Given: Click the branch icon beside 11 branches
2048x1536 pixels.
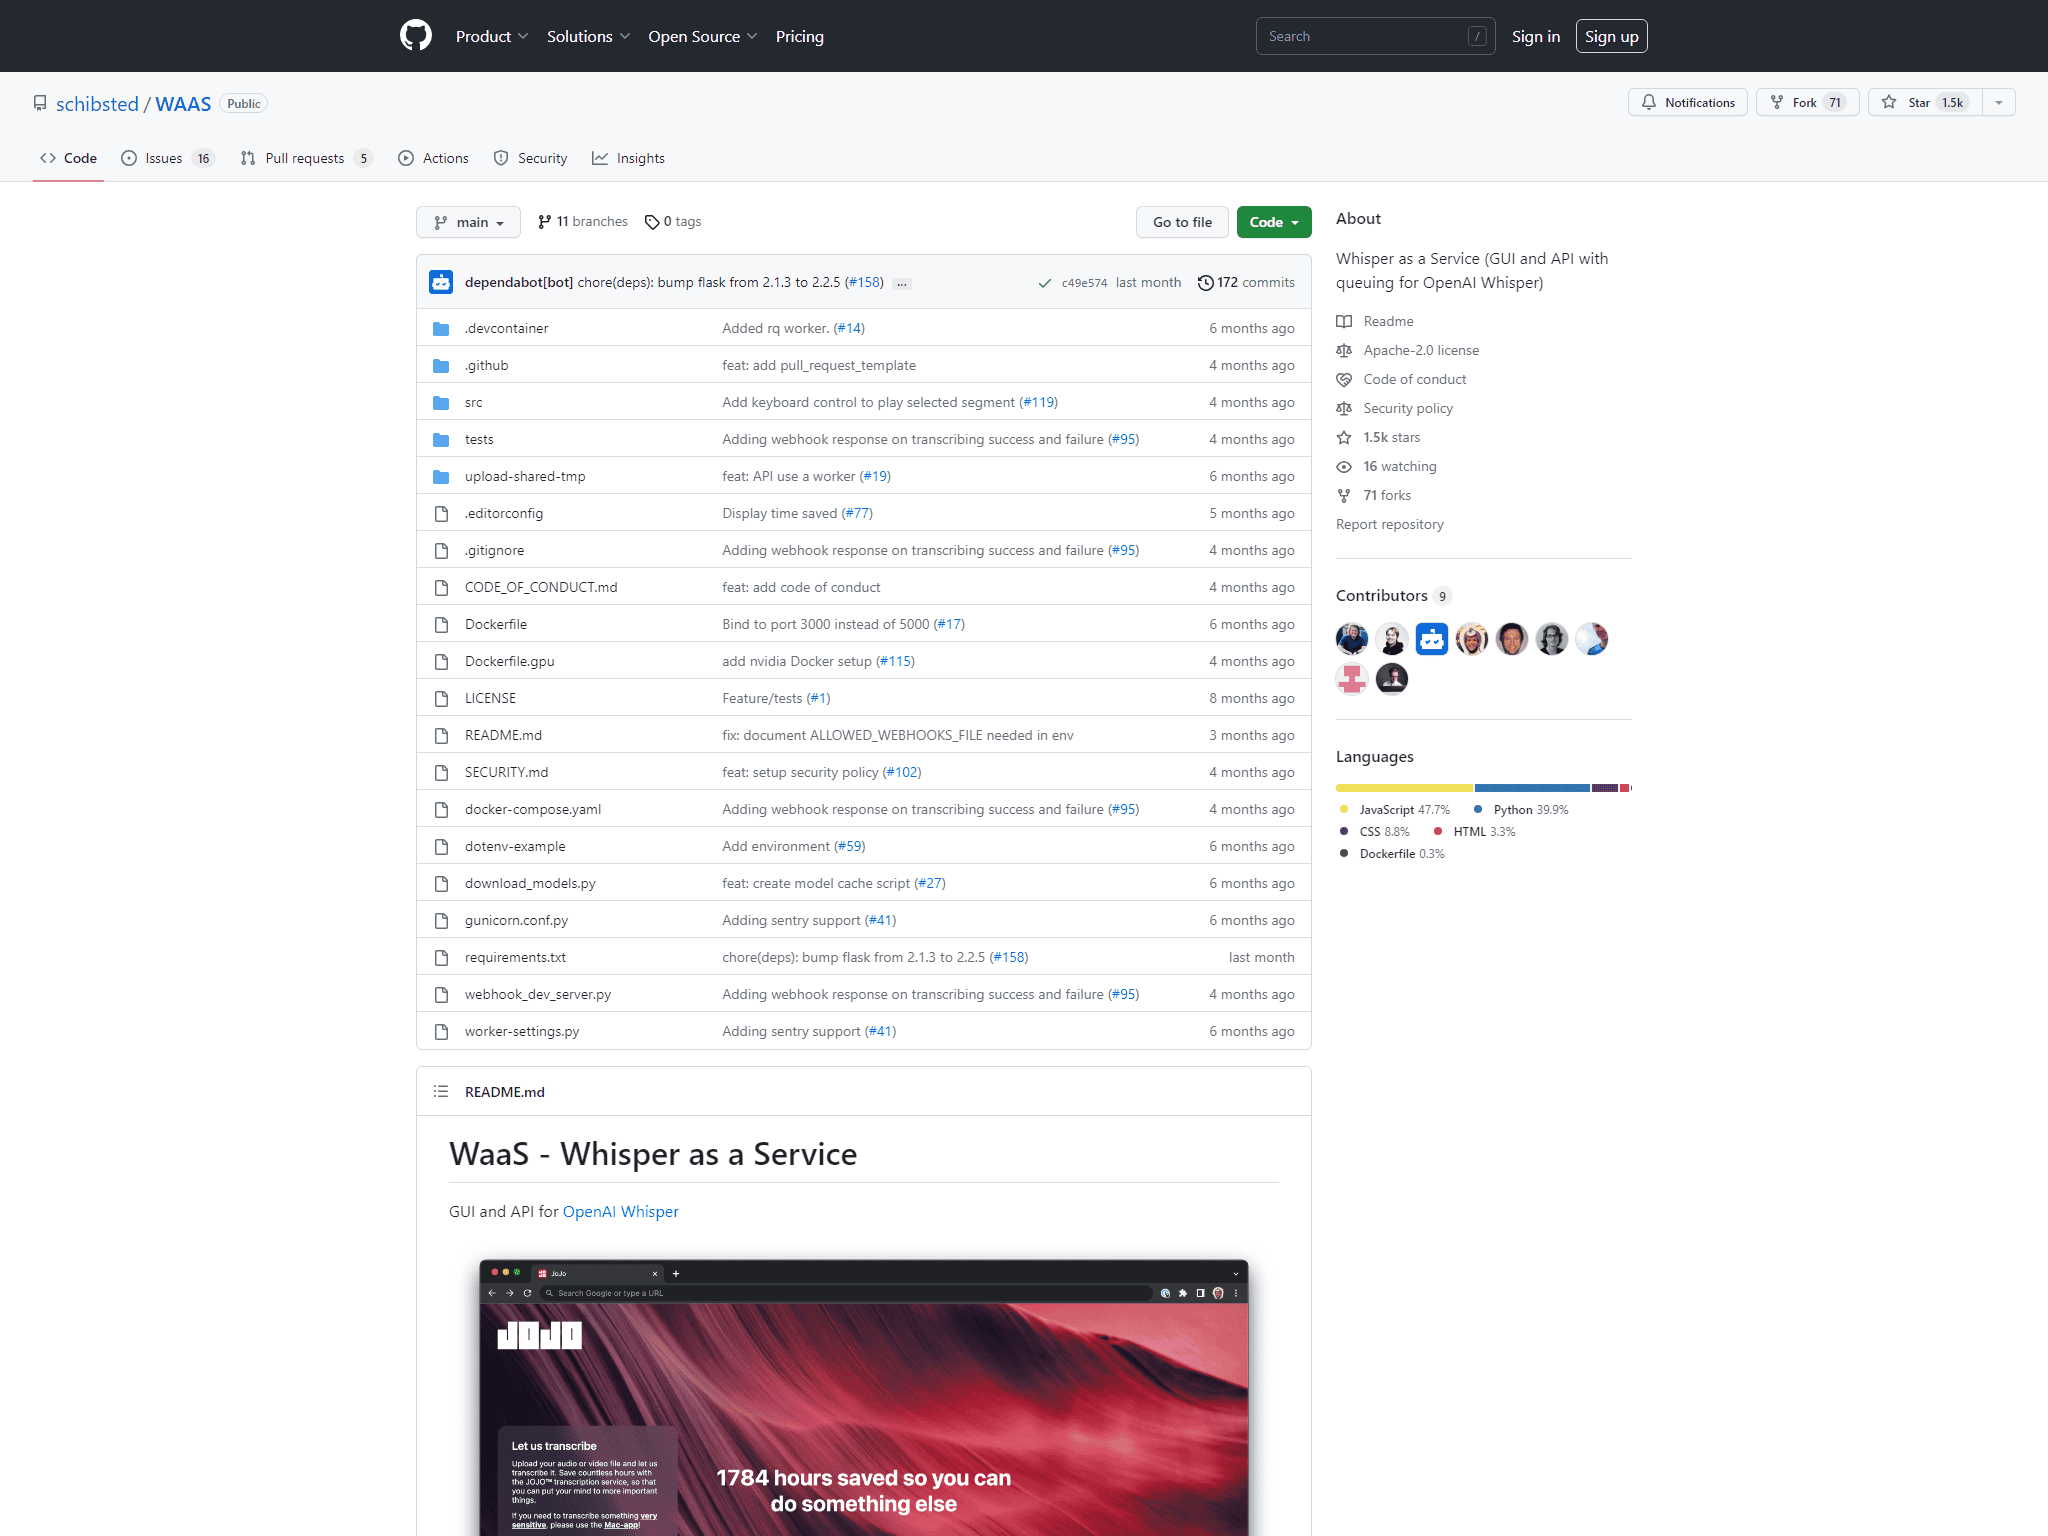Looking at the screenshot, I should click(545, 222).
